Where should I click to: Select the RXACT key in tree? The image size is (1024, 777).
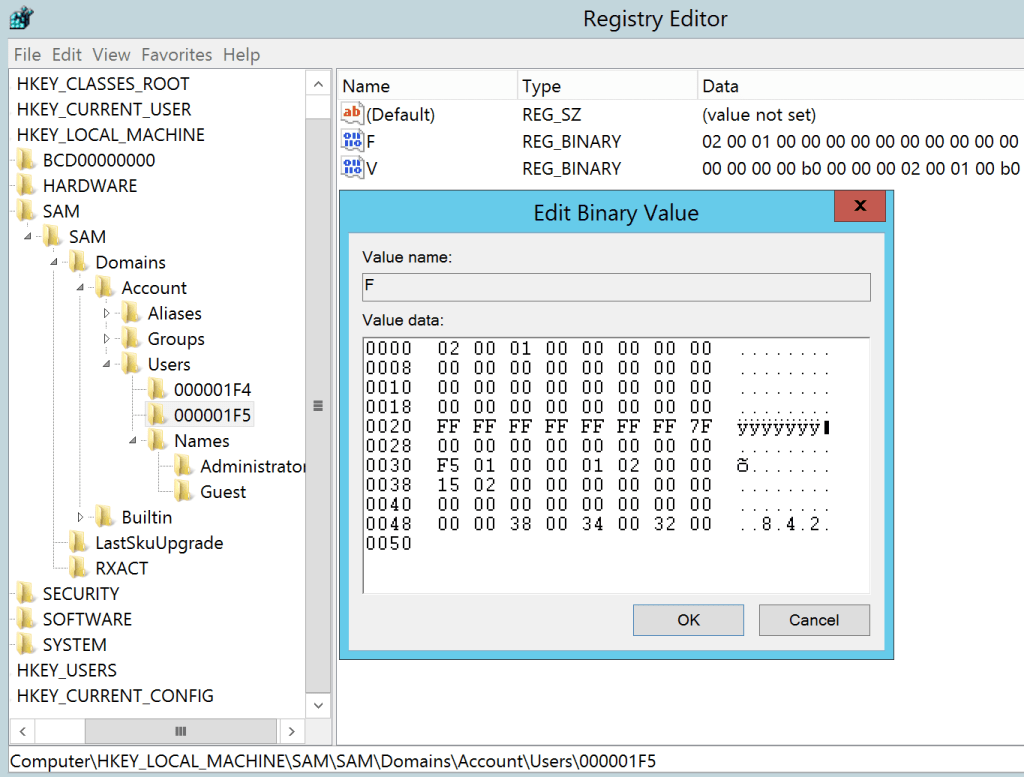point(121,568)
